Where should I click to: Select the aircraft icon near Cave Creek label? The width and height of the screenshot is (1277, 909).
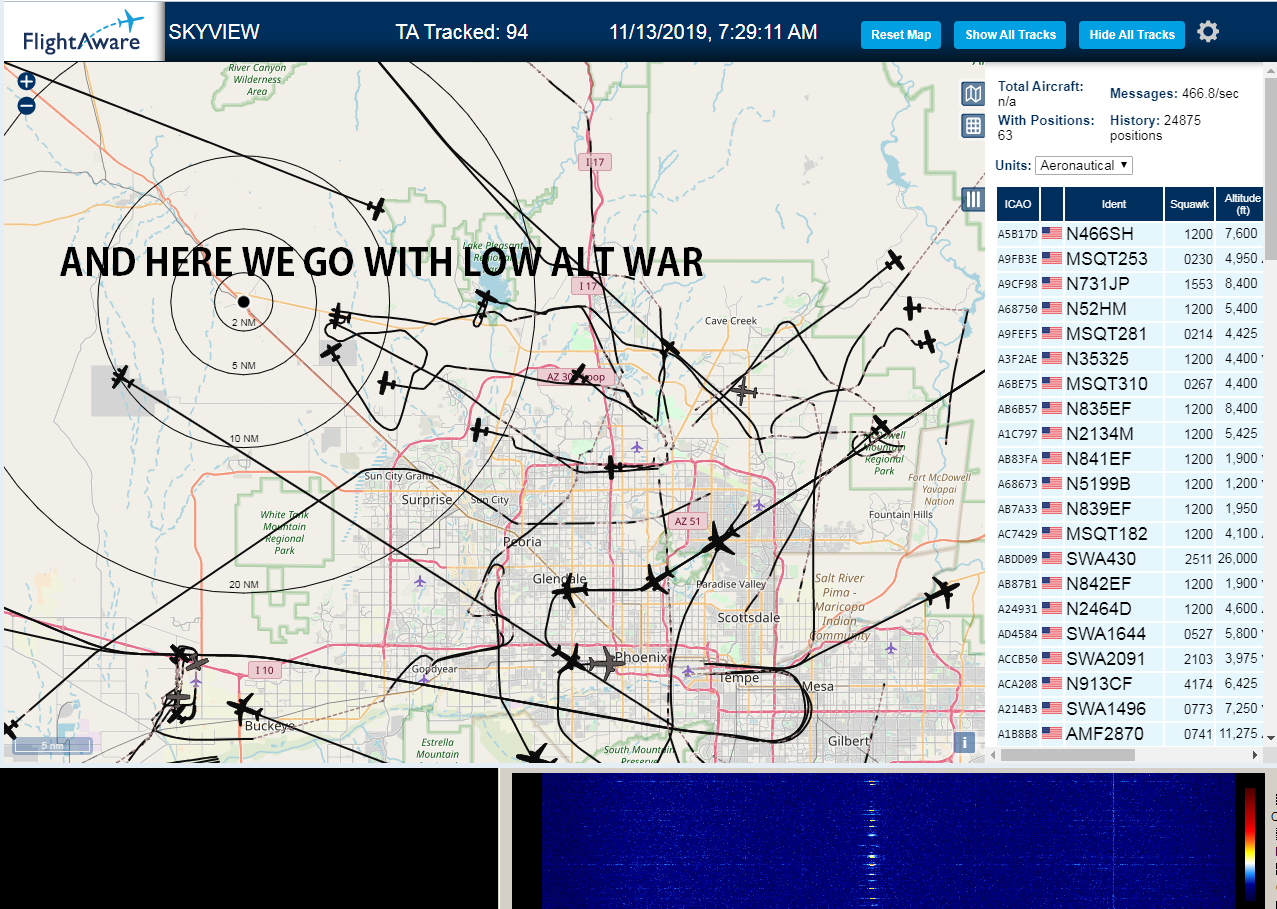tap(668, 348)
